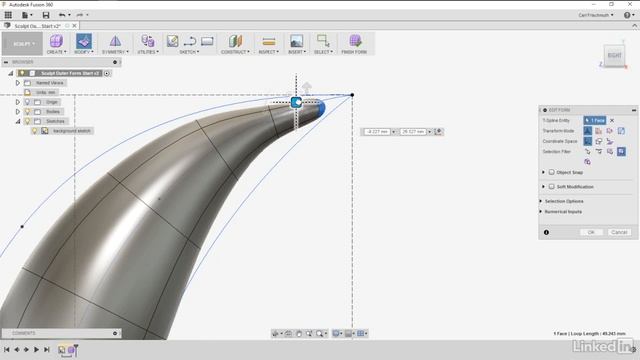
Task: Clear the T-Spline Entity selection
Action: (x=612, y=120)
